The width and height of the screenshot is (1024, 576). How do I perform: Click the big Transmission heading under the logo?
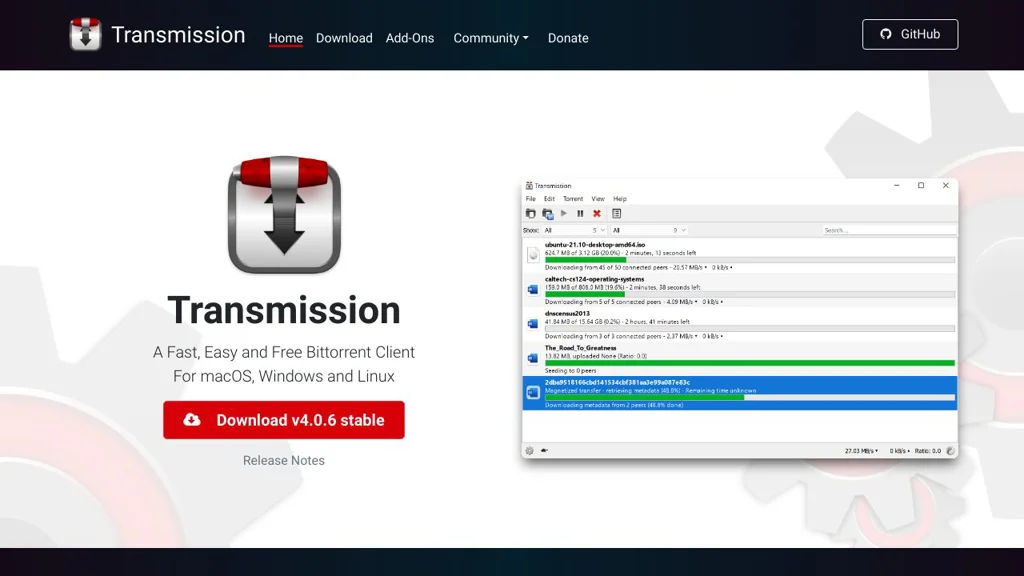pos(284,310)
